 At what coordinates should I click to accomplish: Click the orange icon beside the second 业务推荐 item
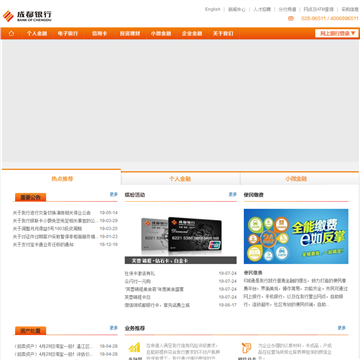247,348
